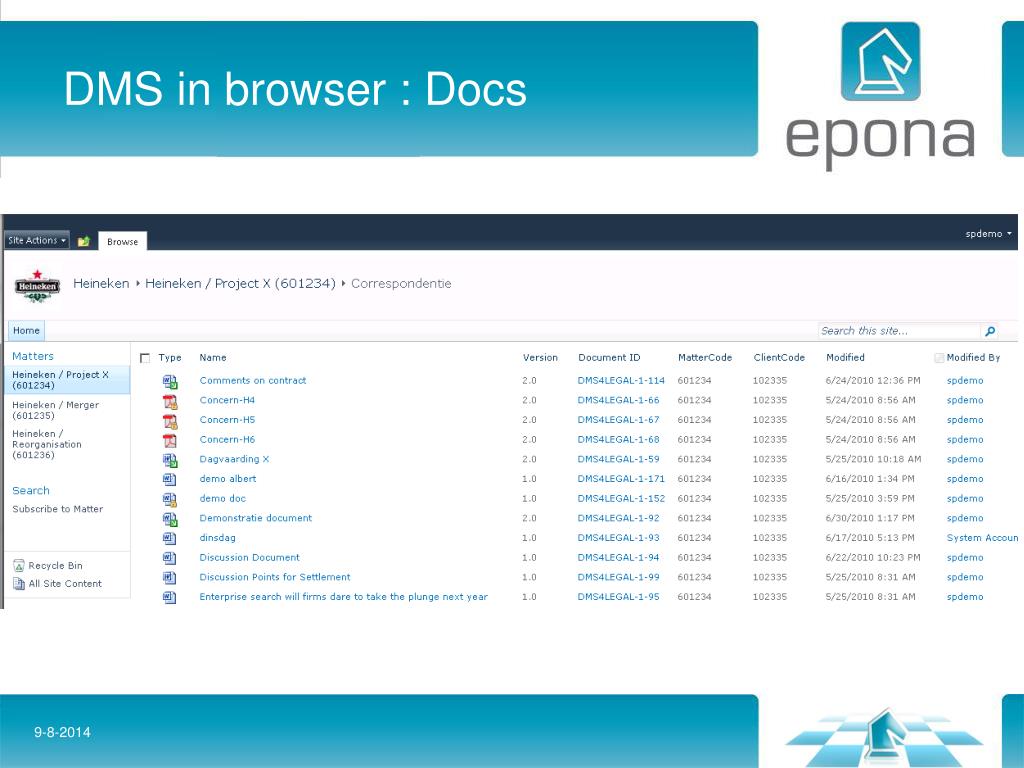
Task: Click the PDF icon for Concern-H5
Action: pos(170,421)
